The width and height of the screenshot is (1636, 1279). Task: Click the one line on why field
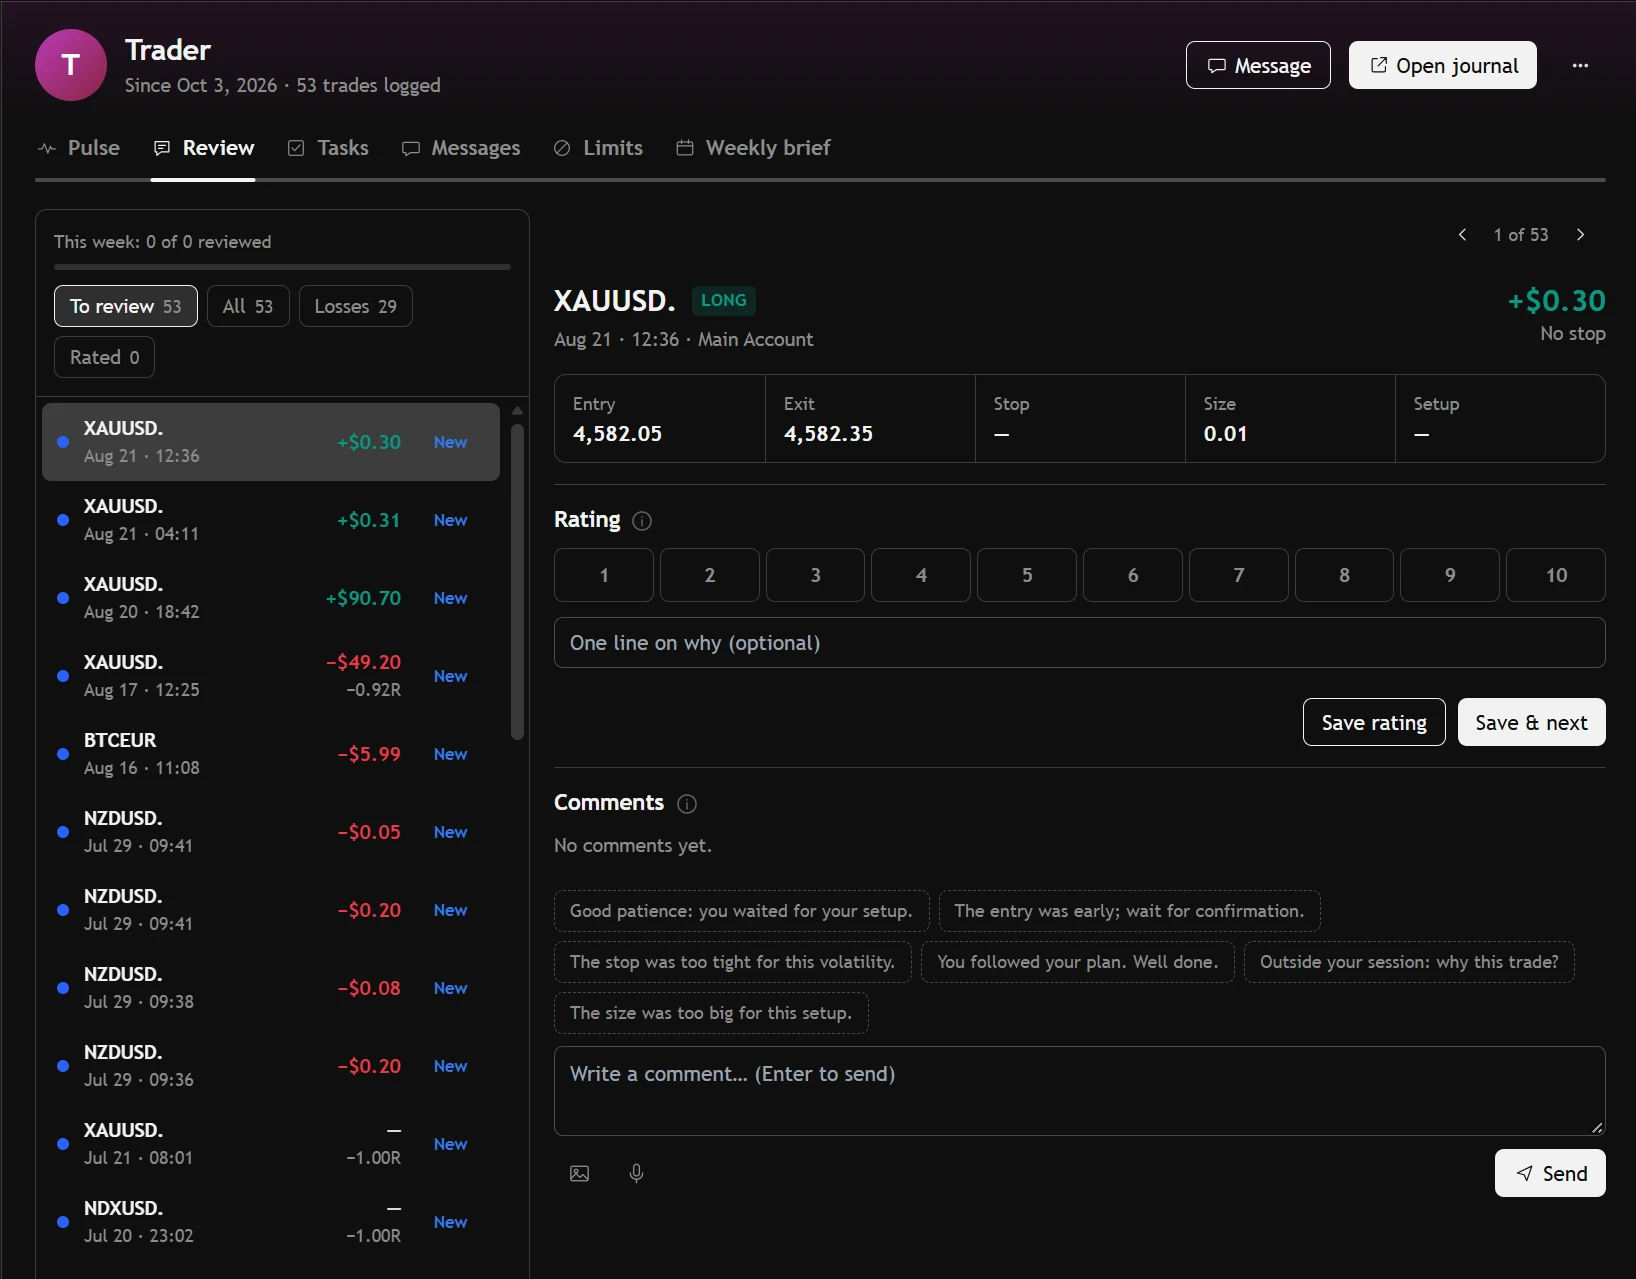pyautogui.click(x=1080, y=642)
